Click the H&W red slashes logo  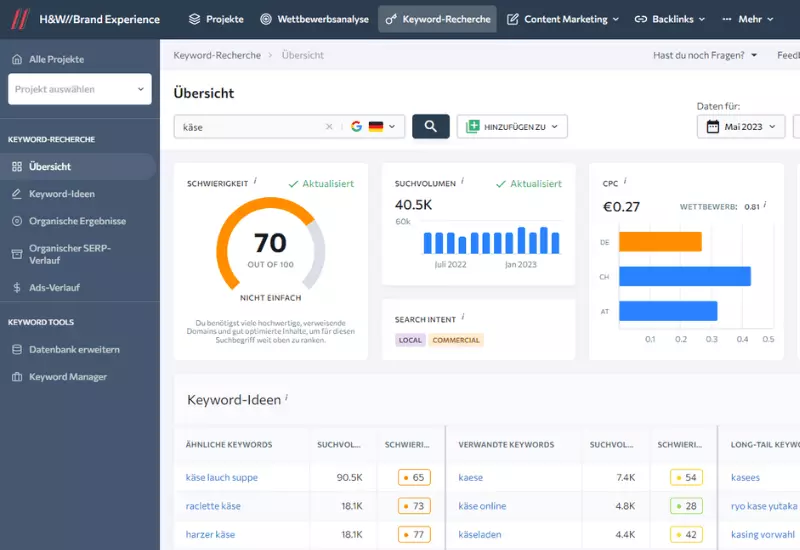click(x=20, y=19)
